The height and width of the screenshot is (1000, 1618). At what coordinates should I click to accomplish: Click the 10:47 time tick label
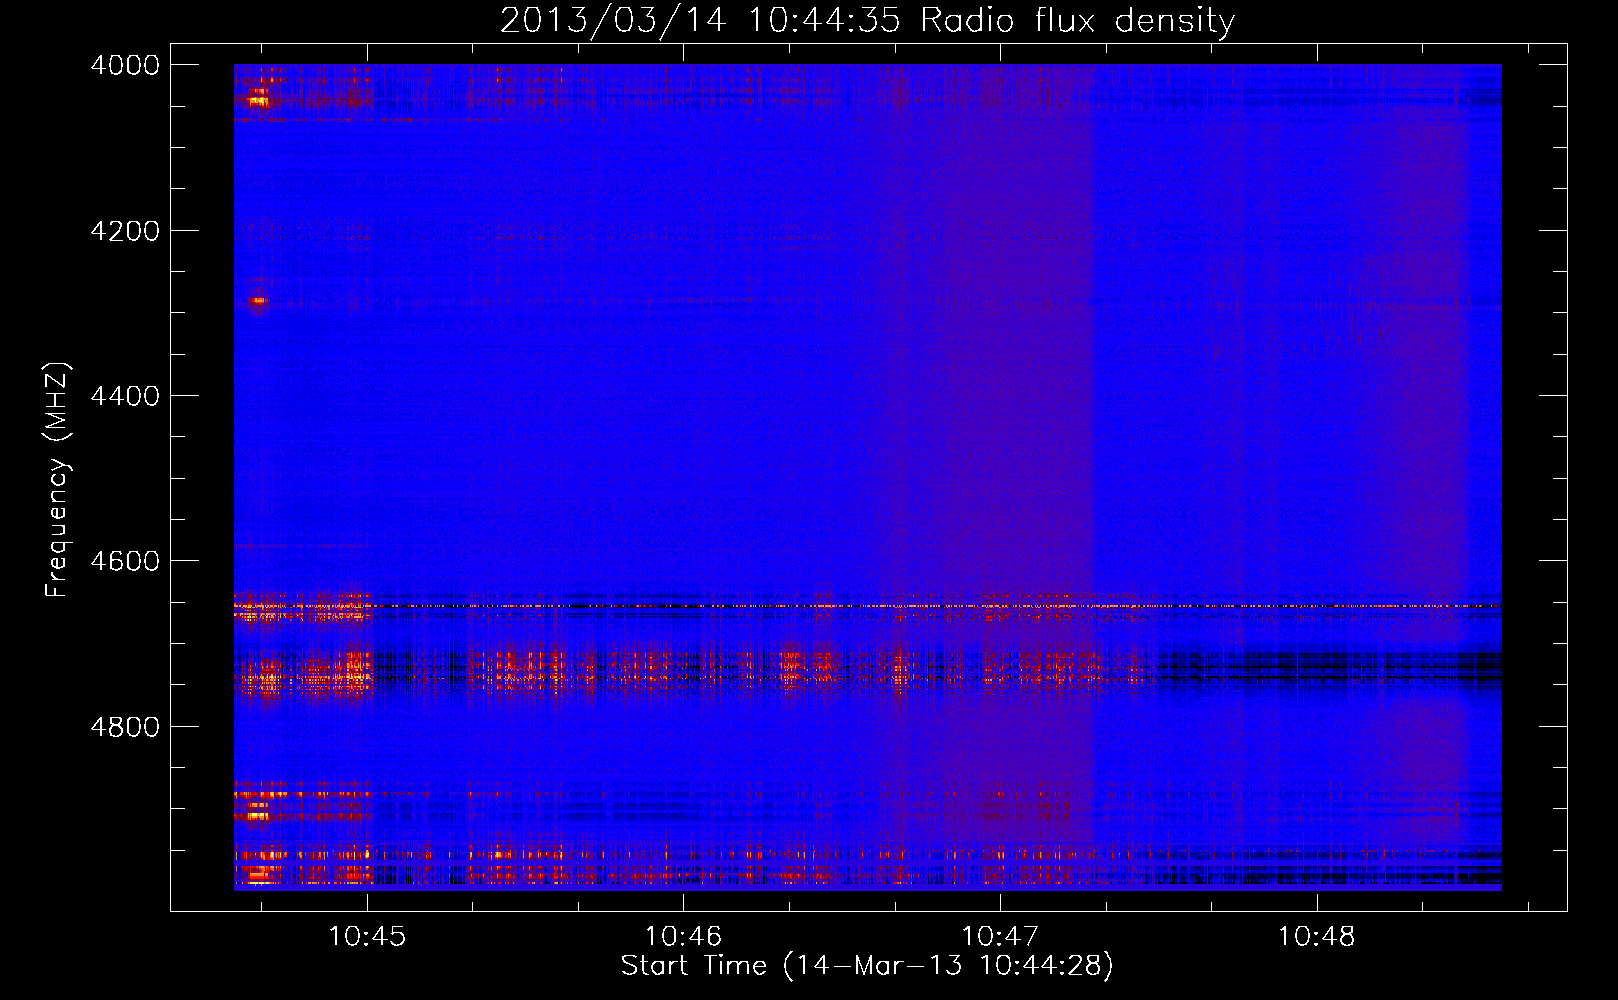pos(1000,937)
